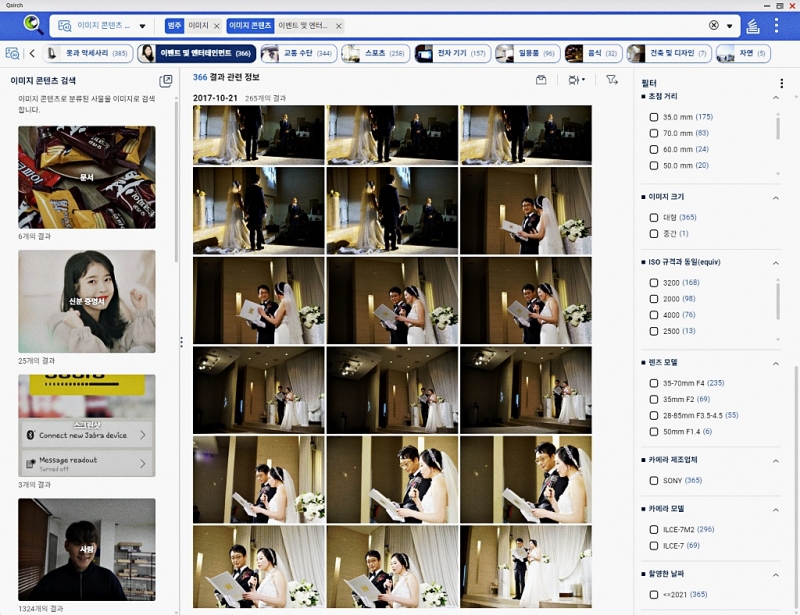This screenshot has width=800, height=615.
Task: Click the filter funnel icon above the results
Action: tap(611, 79)
